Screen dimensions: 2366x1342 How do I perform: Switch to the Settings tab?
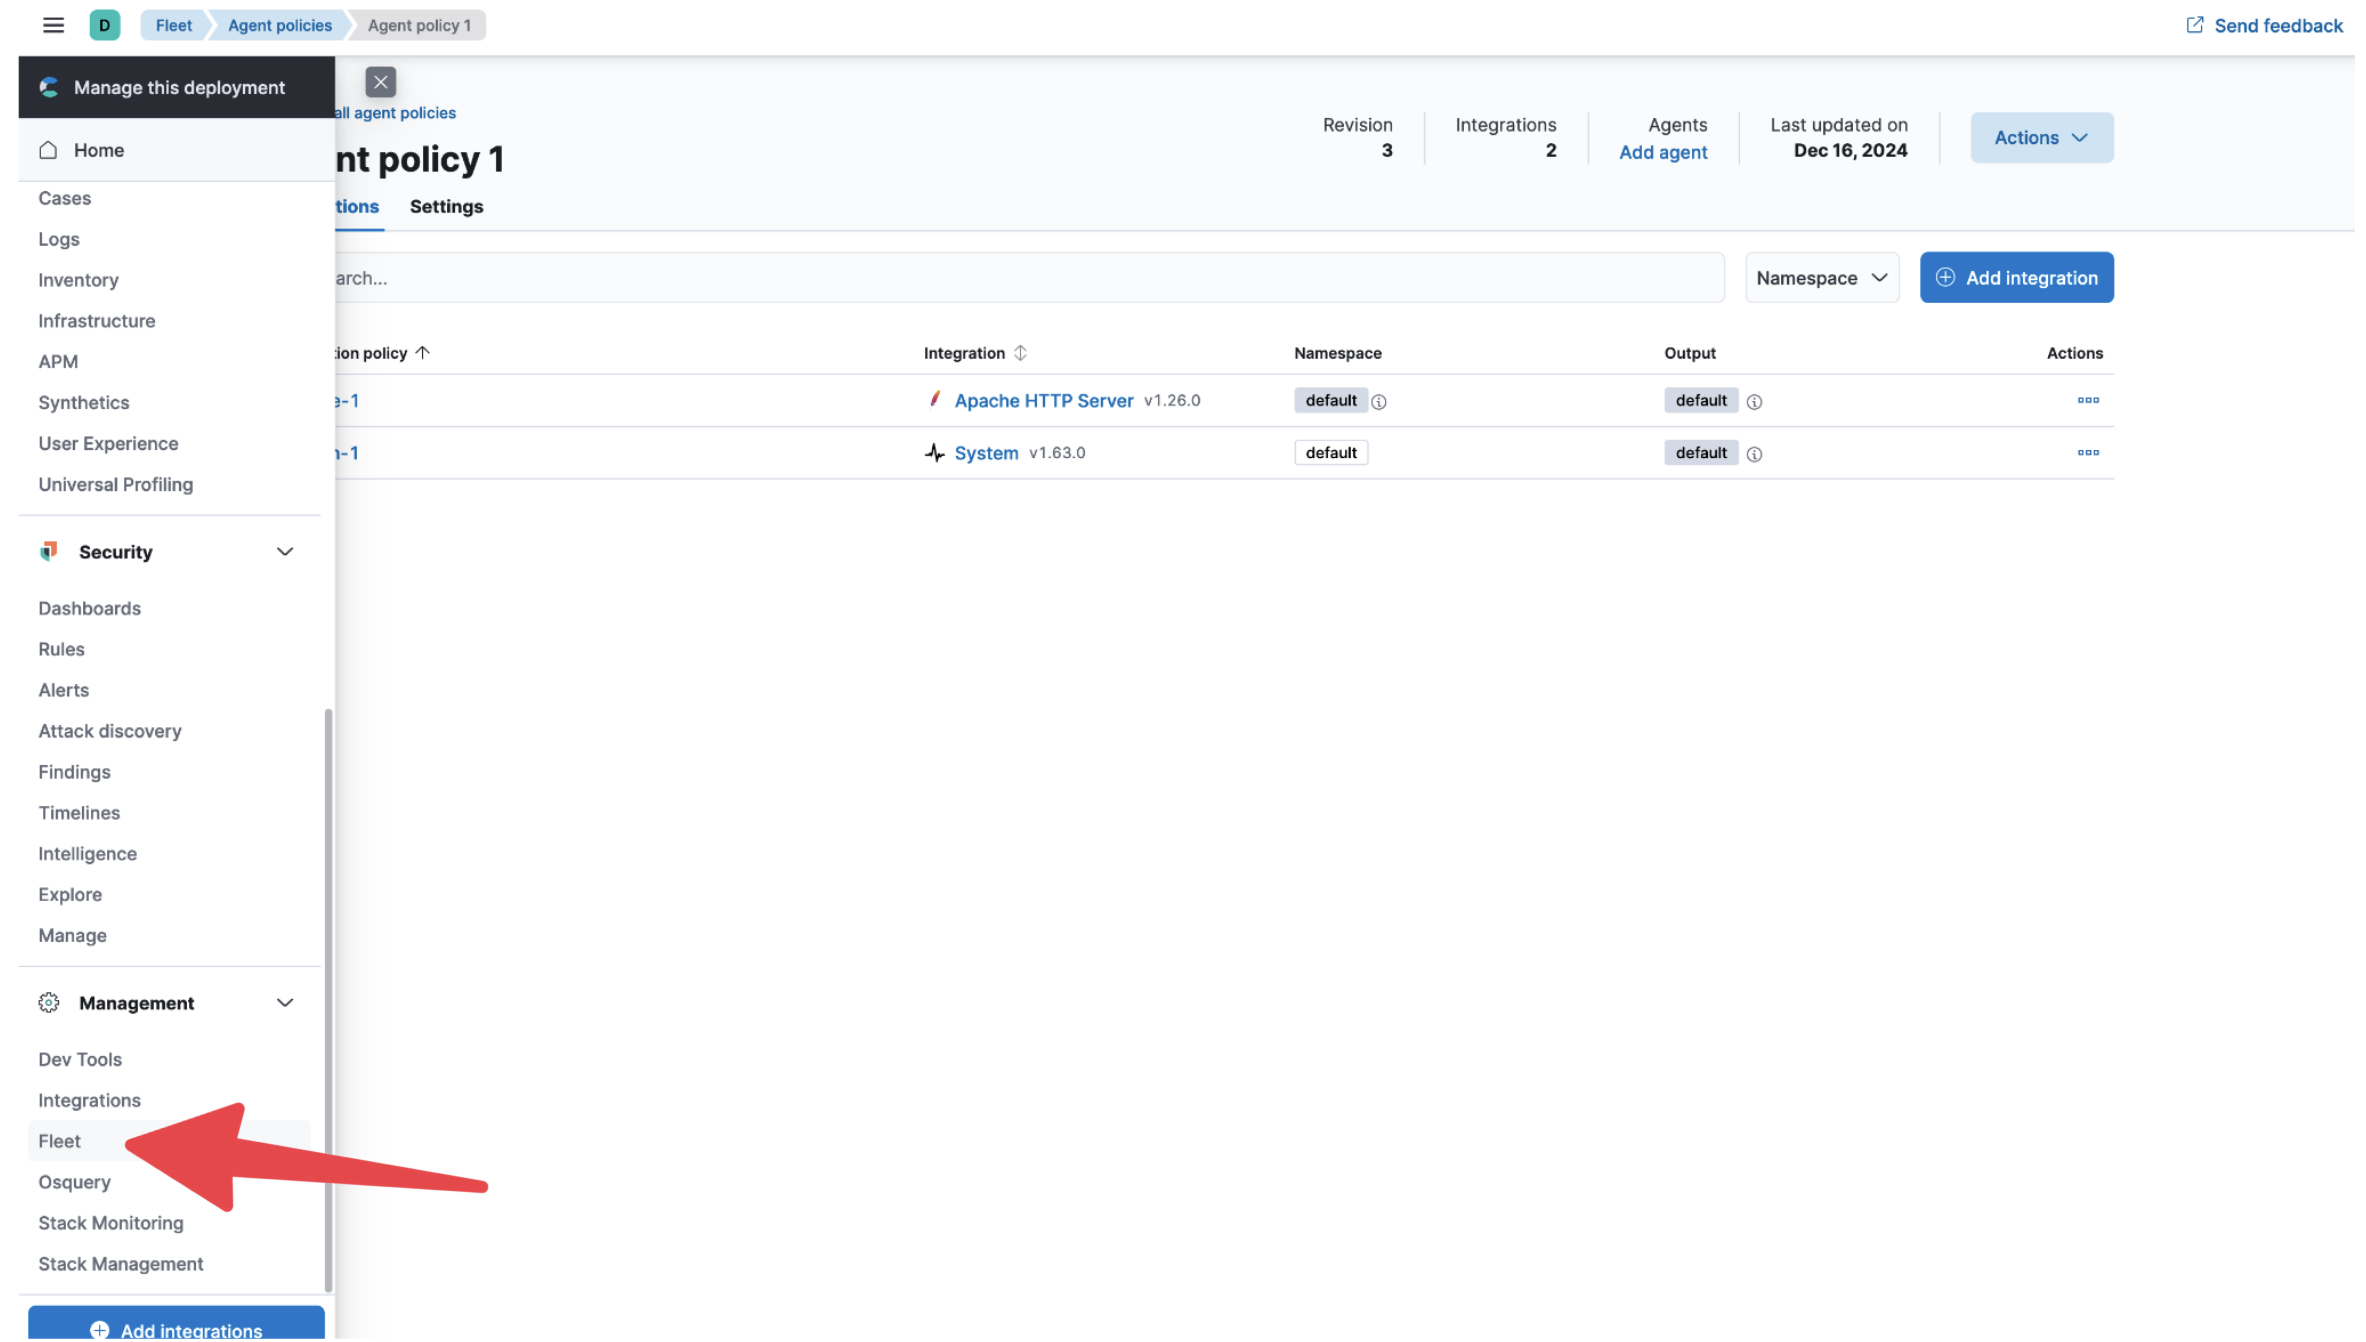coord(446,207)
